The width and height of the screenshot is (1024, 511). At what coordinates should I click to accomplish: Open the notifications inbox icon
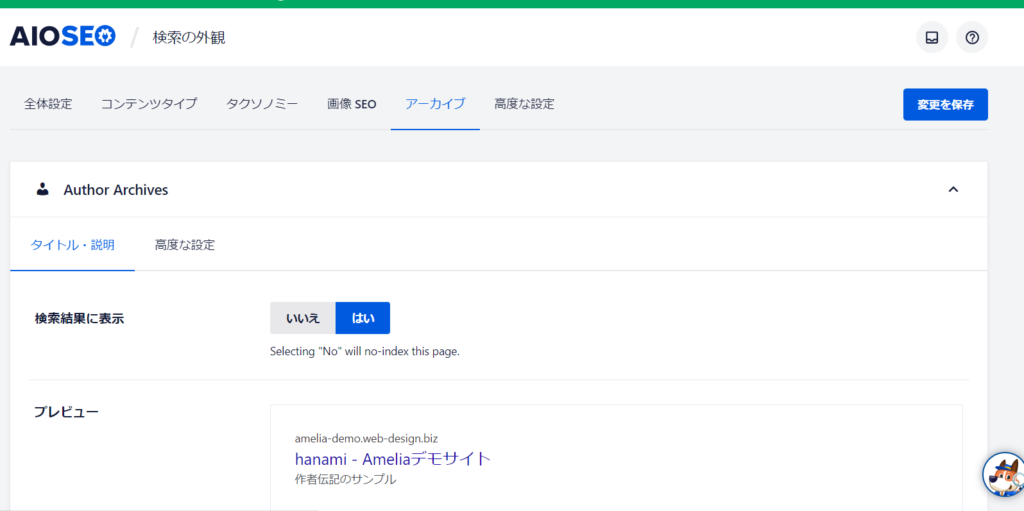(932, 38)
